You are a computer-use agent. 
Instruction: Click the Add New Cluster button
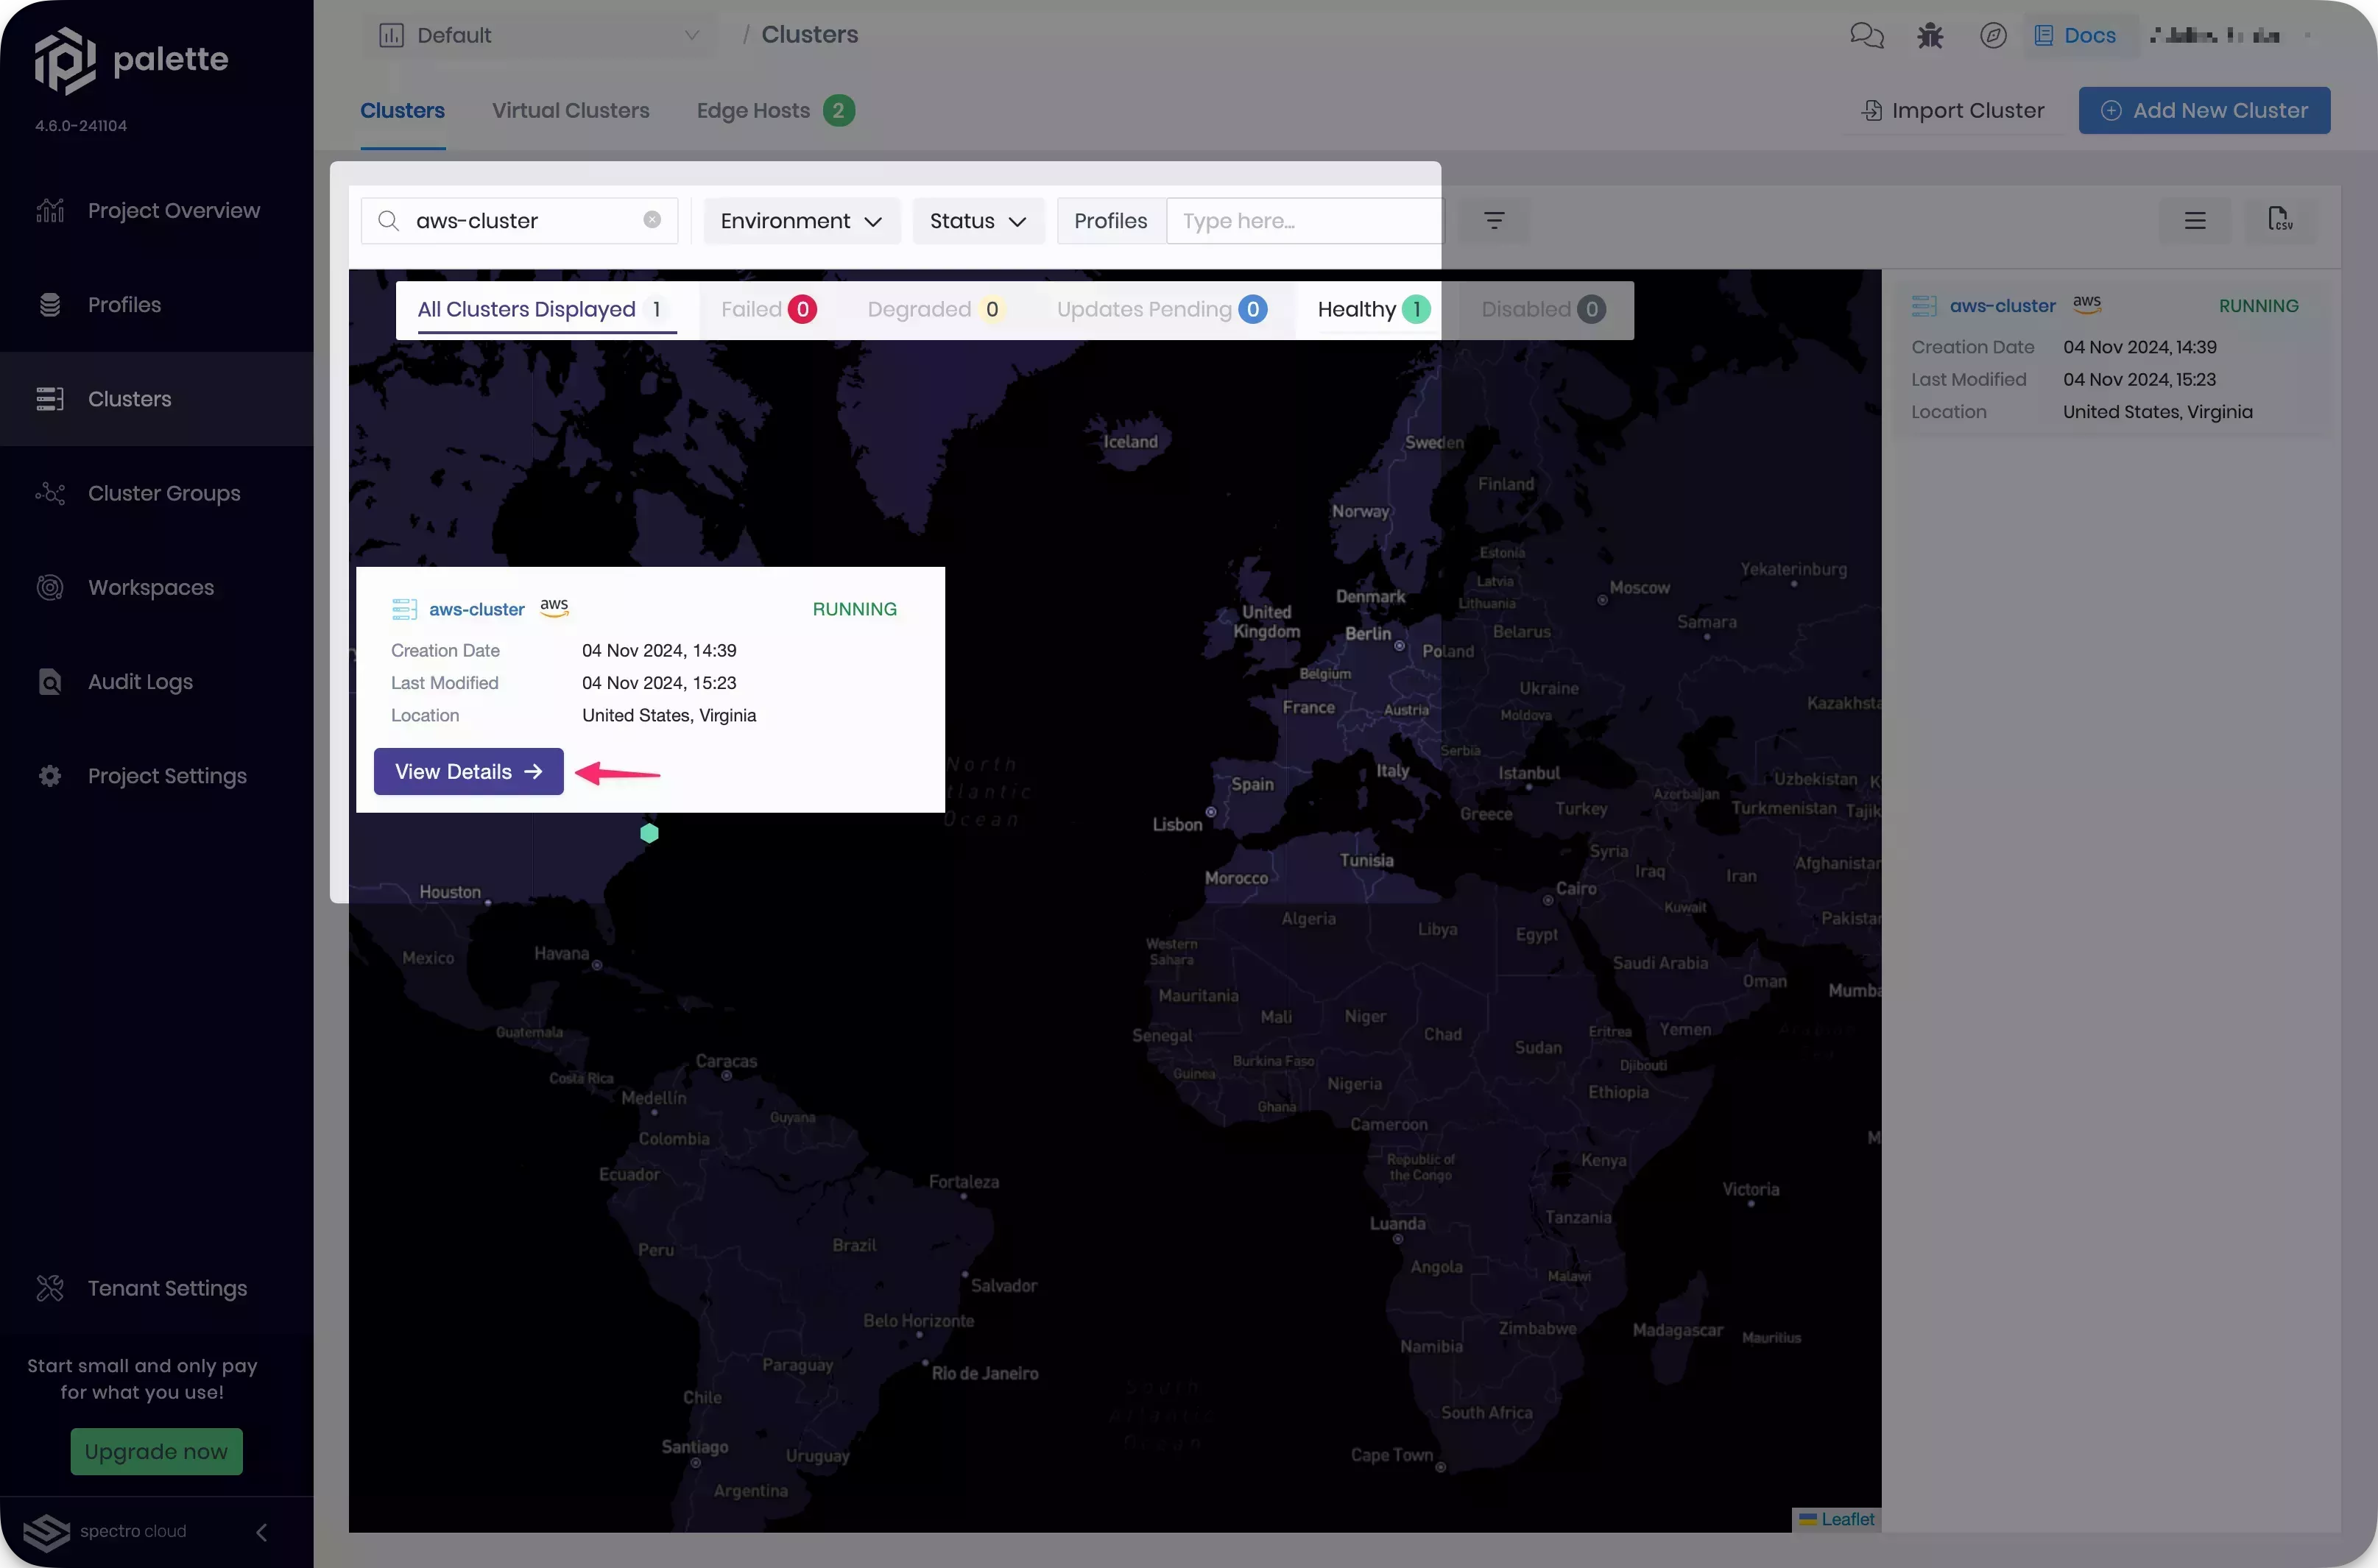click(2204, 110)
